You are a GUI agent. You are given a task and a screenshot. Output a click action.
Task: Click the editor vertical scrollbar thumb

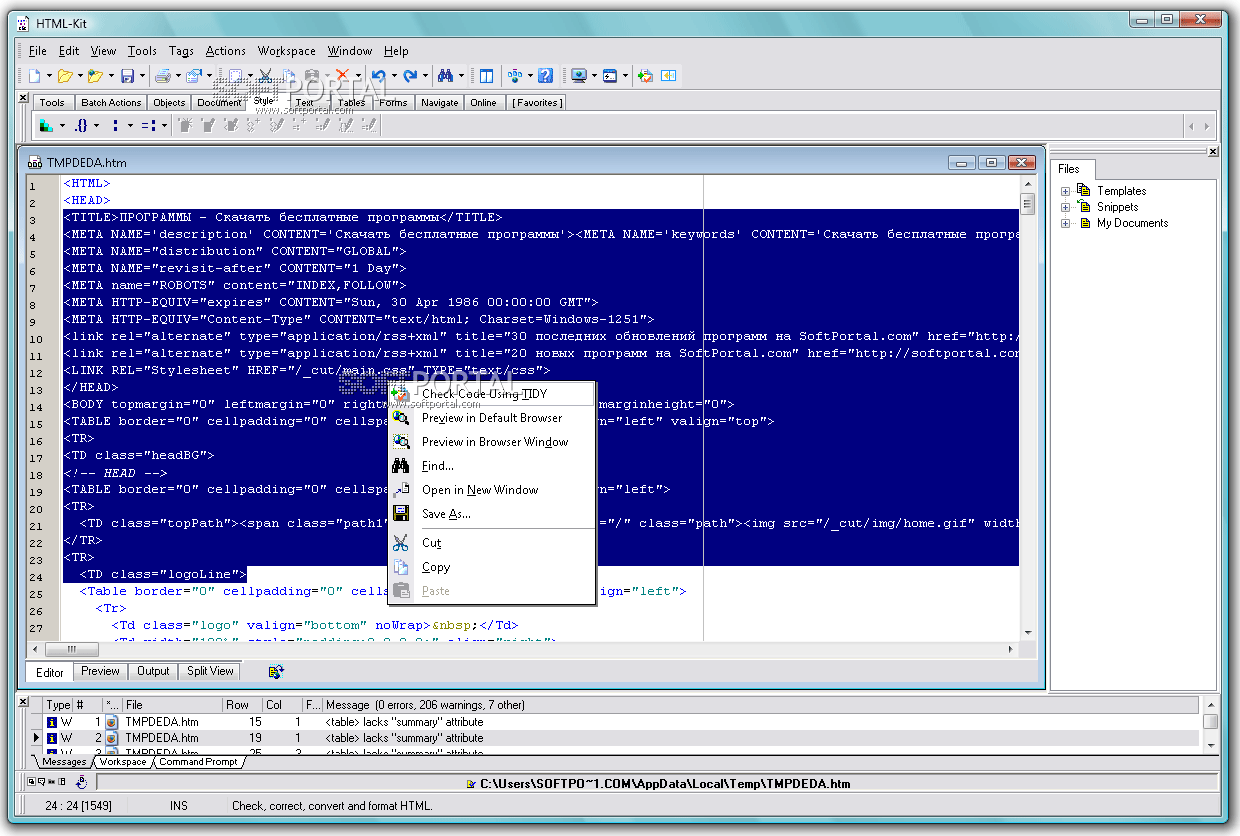pyautogui.click(x=1027, y=204)
